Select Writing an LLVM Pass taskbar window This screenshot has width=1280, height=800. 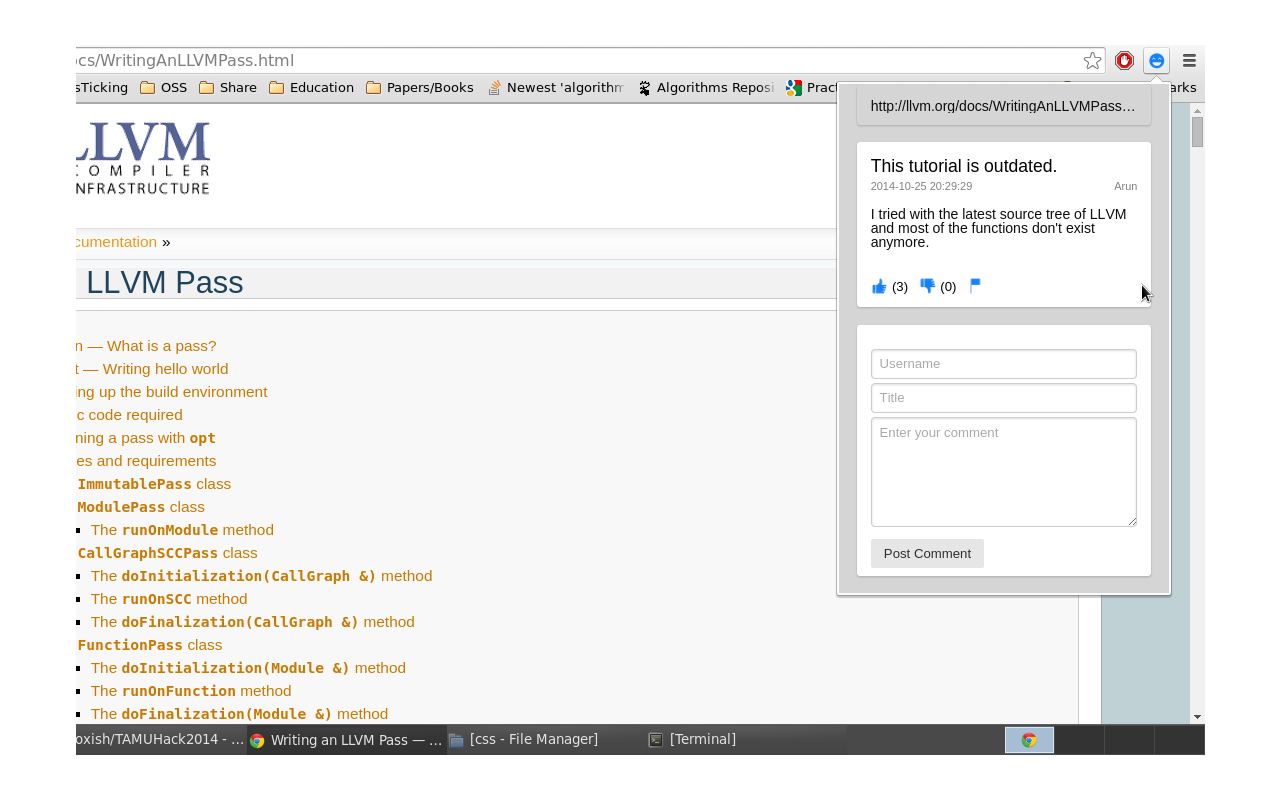pyautogui.click(x=346, y=740)
